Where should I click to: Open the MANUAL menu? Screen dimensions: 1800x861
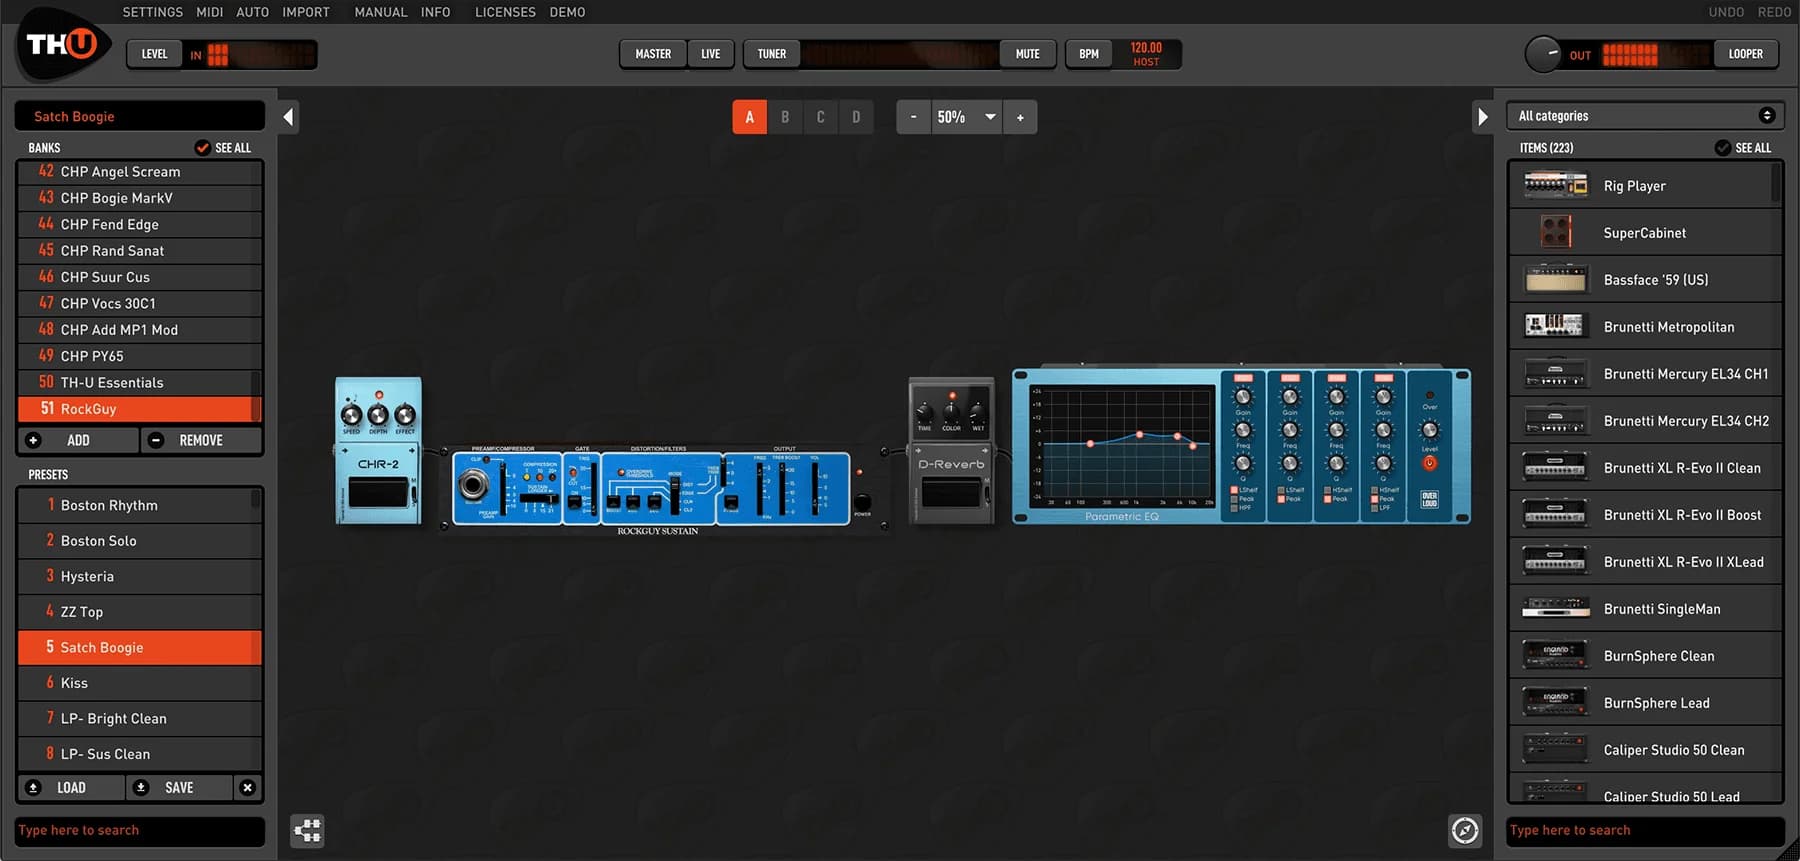click(x=381, y=12)
